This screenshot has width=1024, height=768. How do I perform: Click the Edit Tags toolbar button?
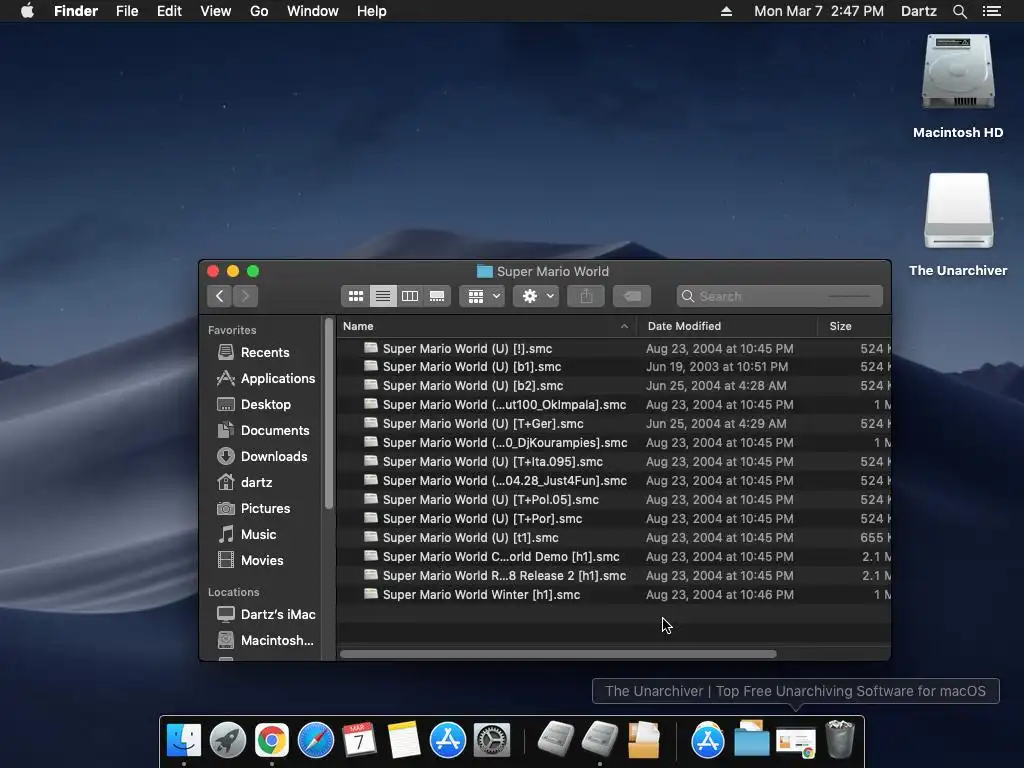point(632,296)
